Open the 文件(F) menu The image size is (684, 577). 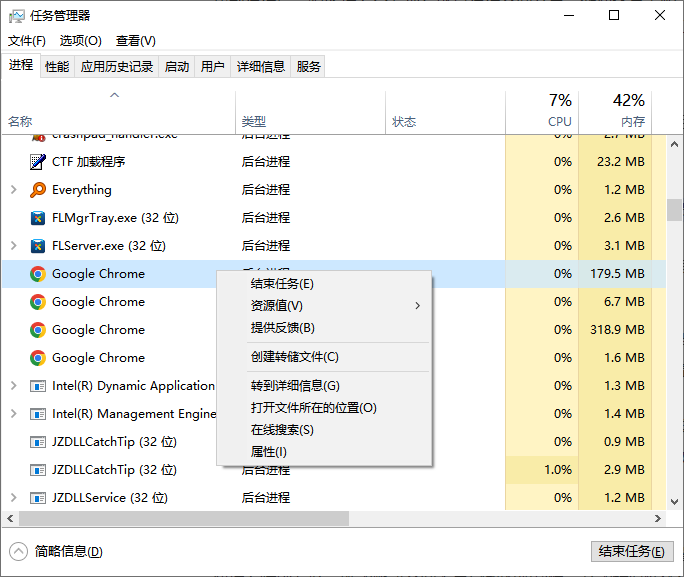click(27, 41)
